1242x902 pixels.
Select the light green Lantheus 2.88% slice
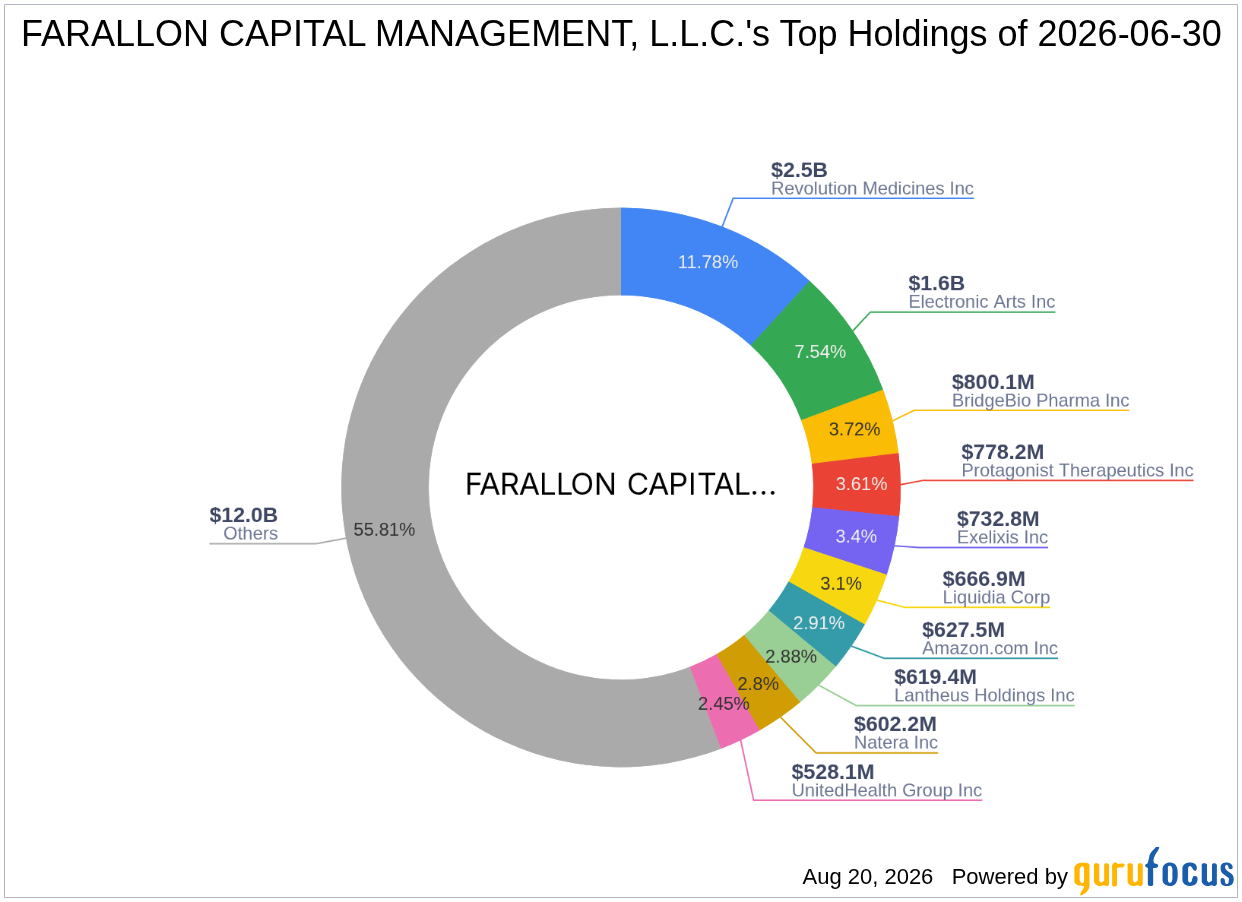793,655
